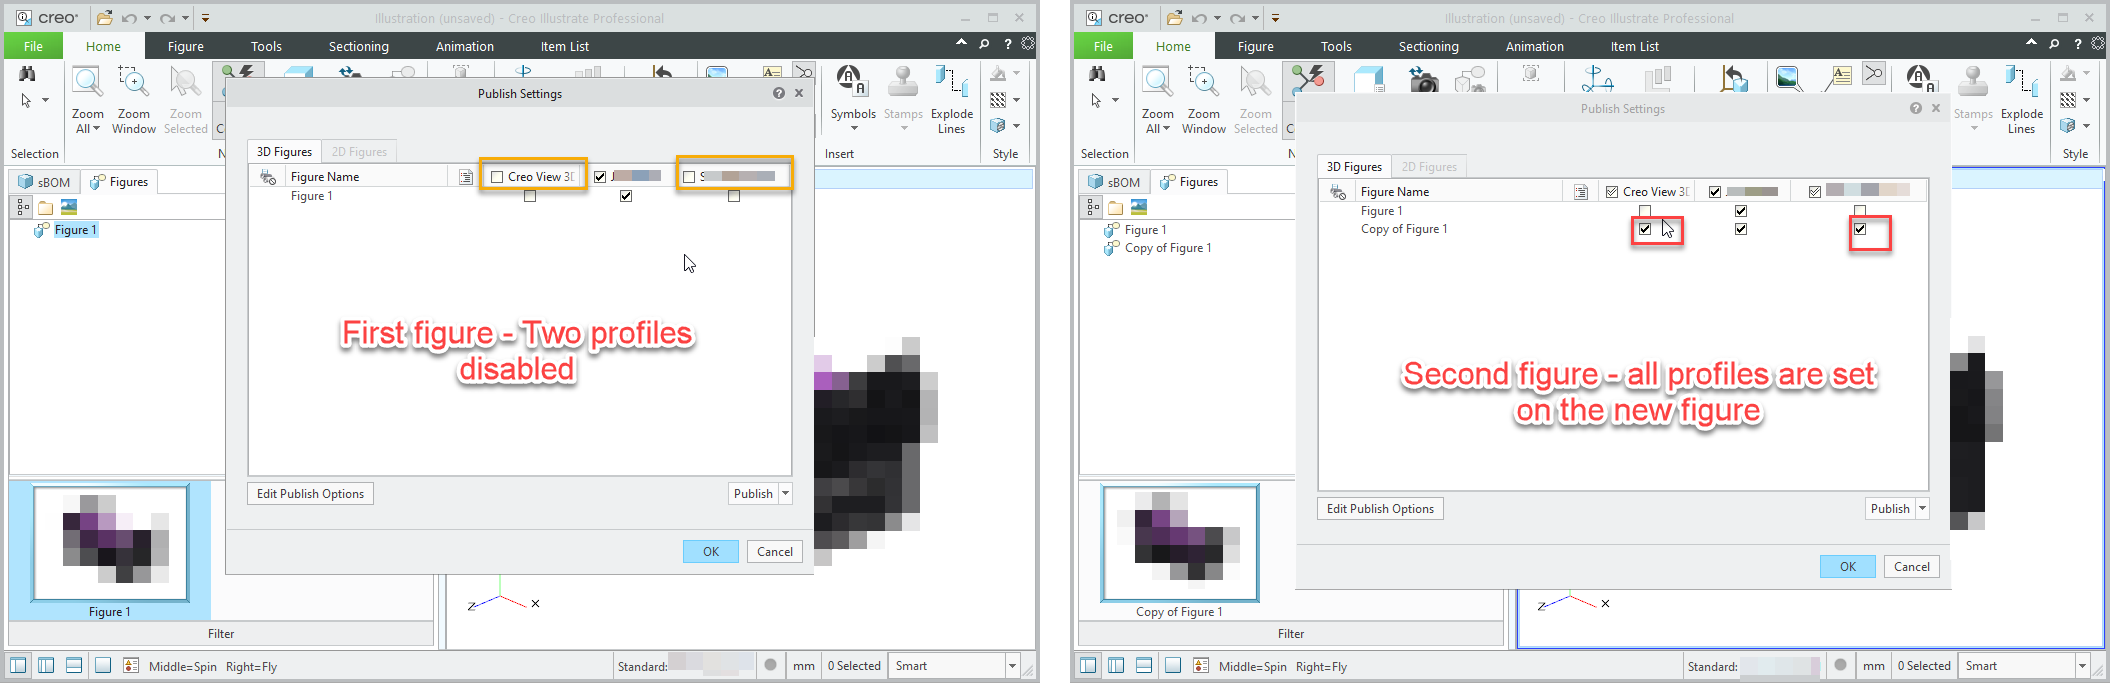
Task: Click OK in left Publish Settings dialog
Action: (711, 551)
